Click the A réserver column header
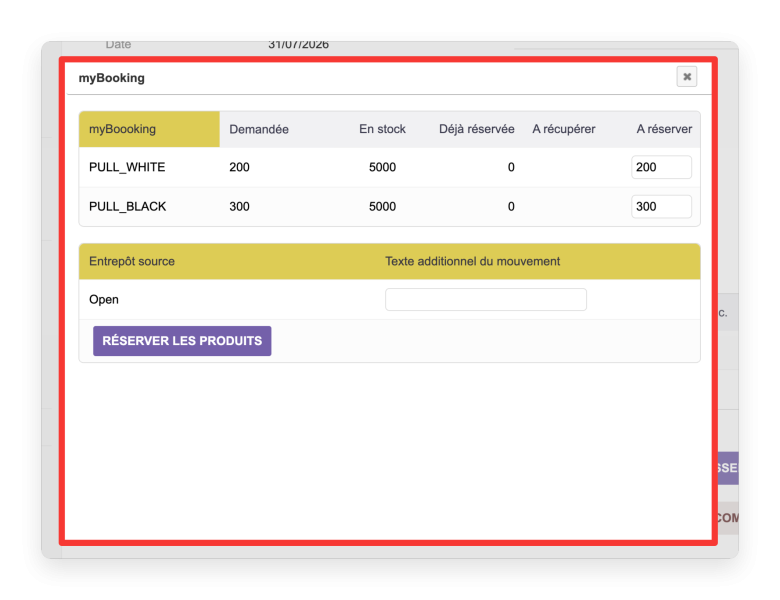 click(664, 129)
